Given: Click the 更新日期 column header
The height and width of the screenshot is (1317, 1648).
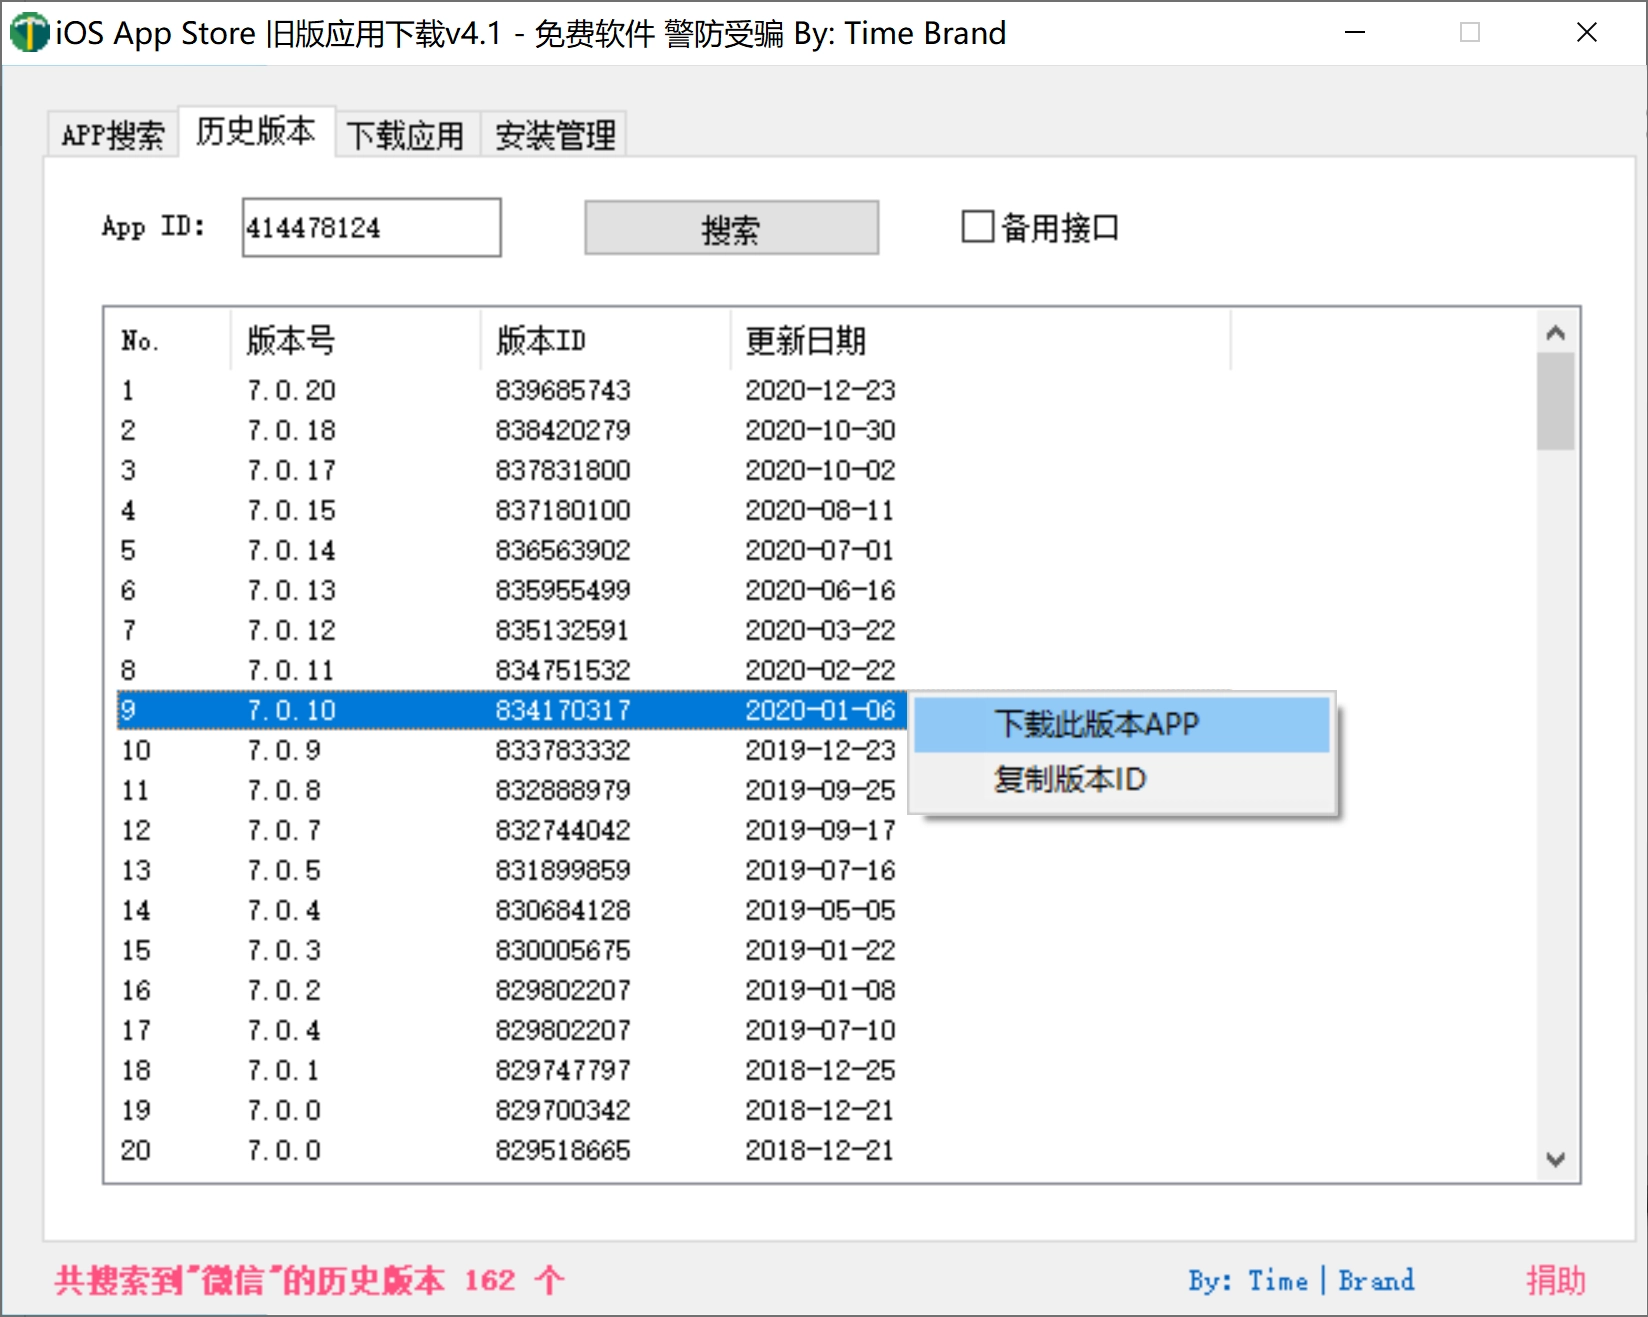Looking at the screenshot, I should pos(980,341).
